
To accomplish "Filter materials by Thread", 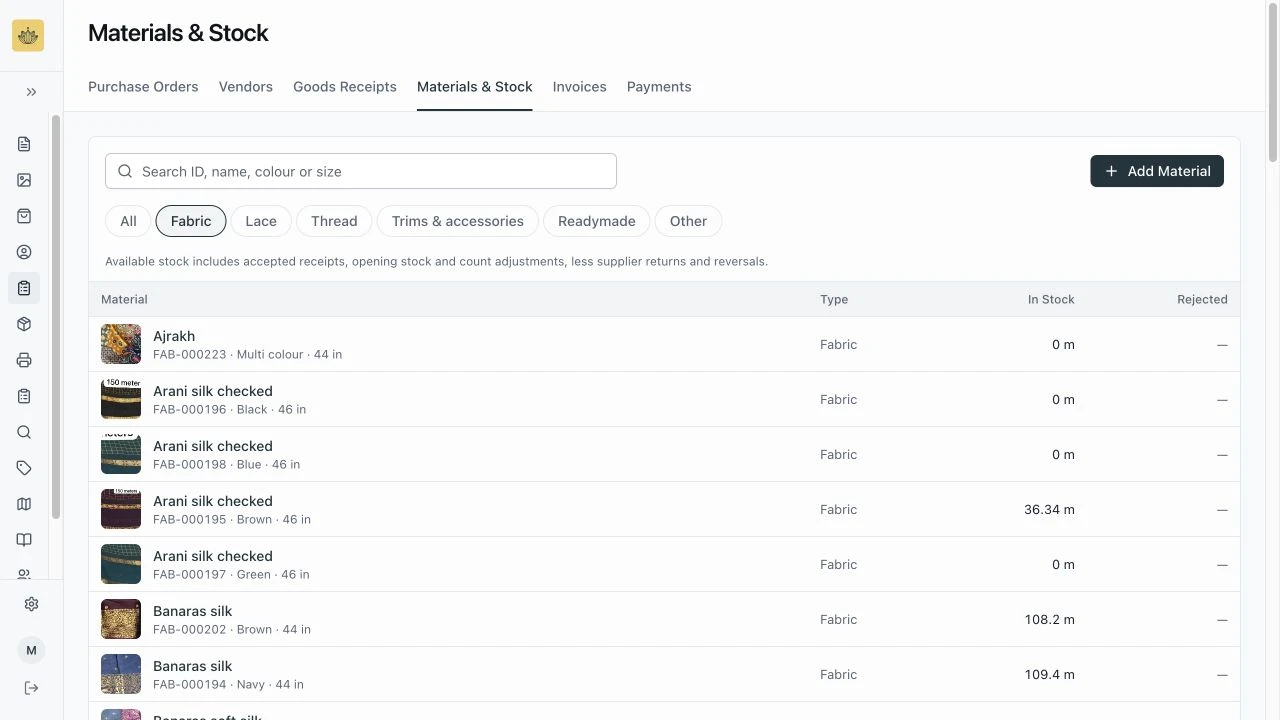I will [334, 221].
